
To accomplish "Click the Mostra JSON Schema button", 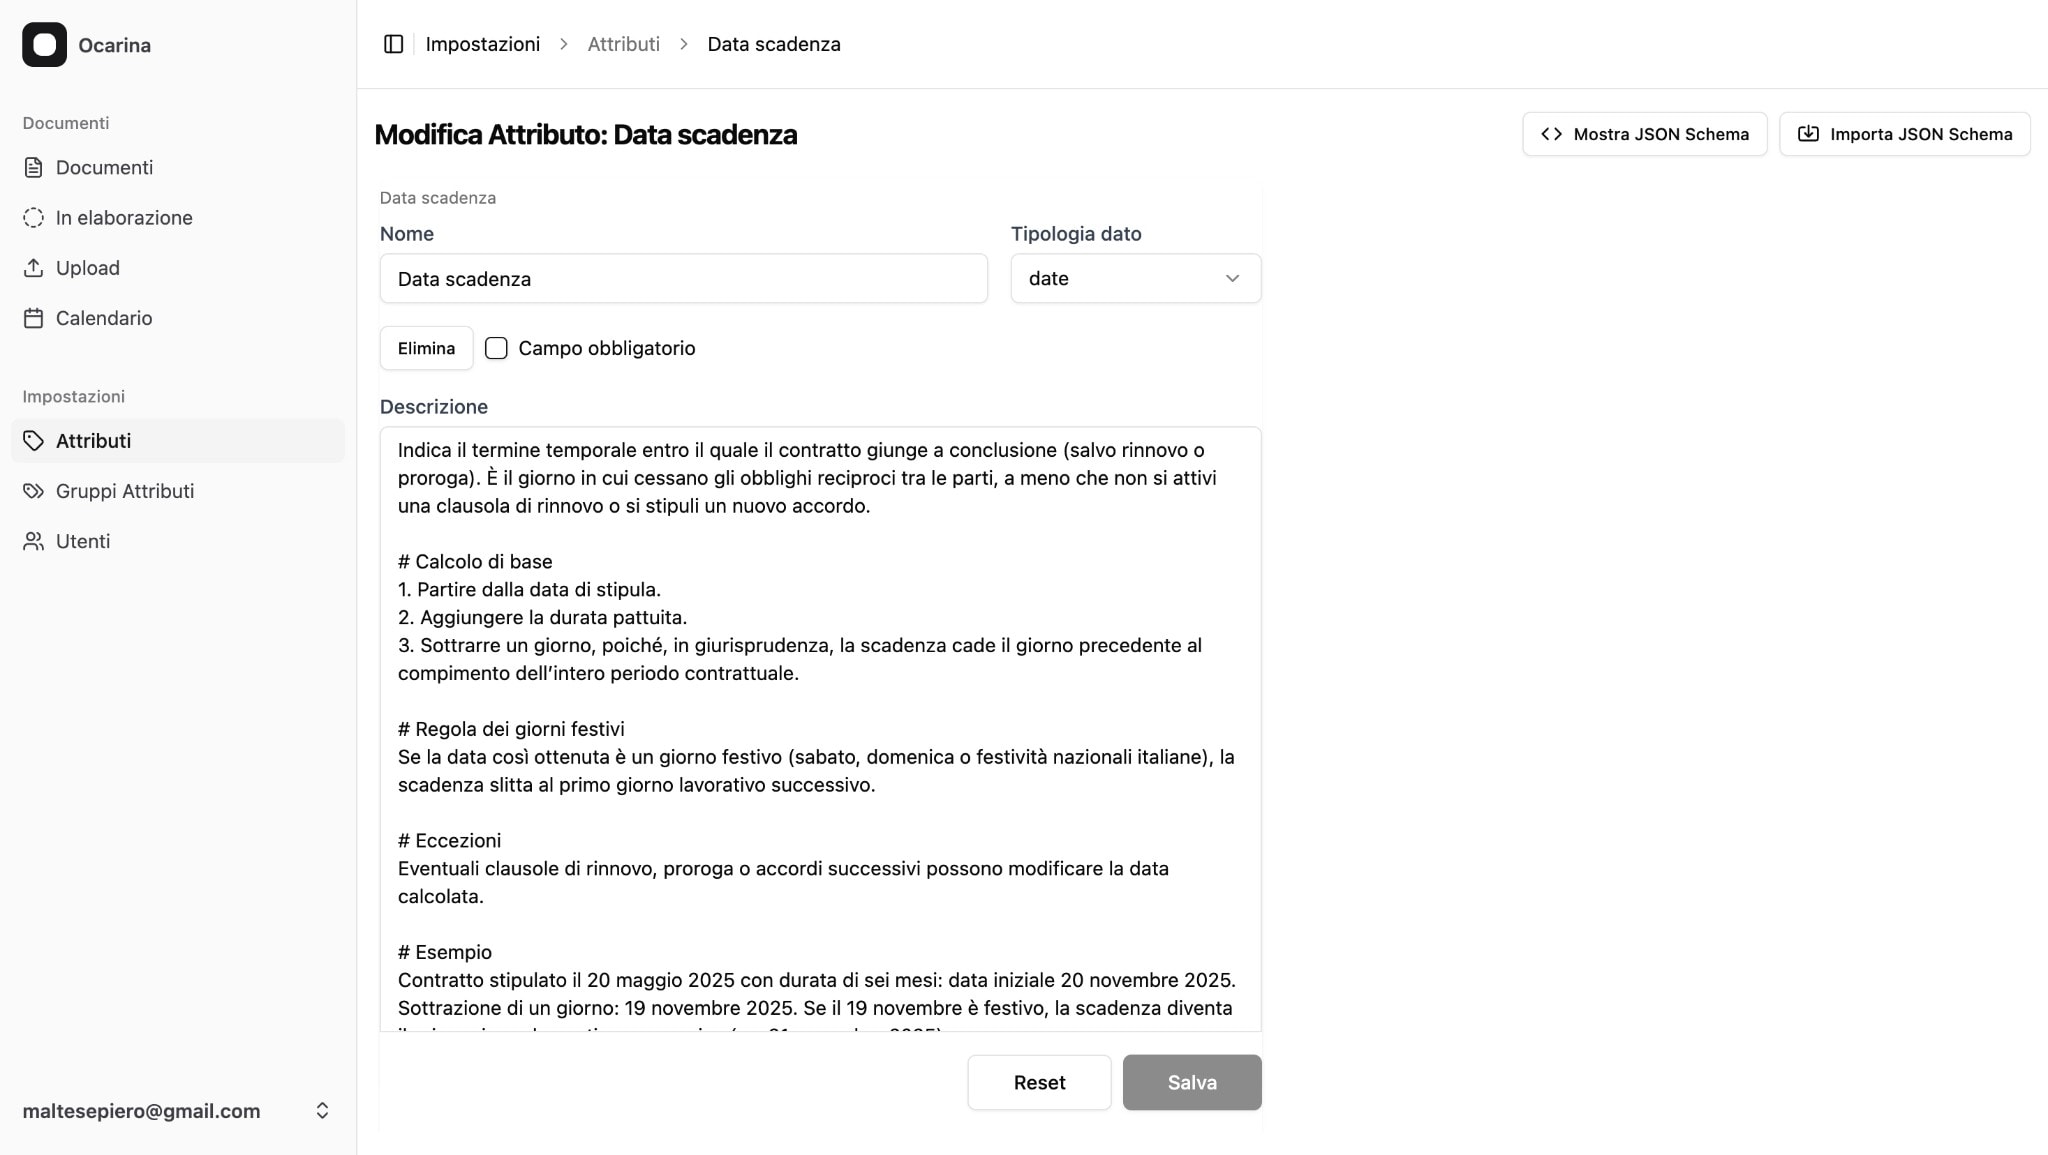I will click(x=1645, y=133).
